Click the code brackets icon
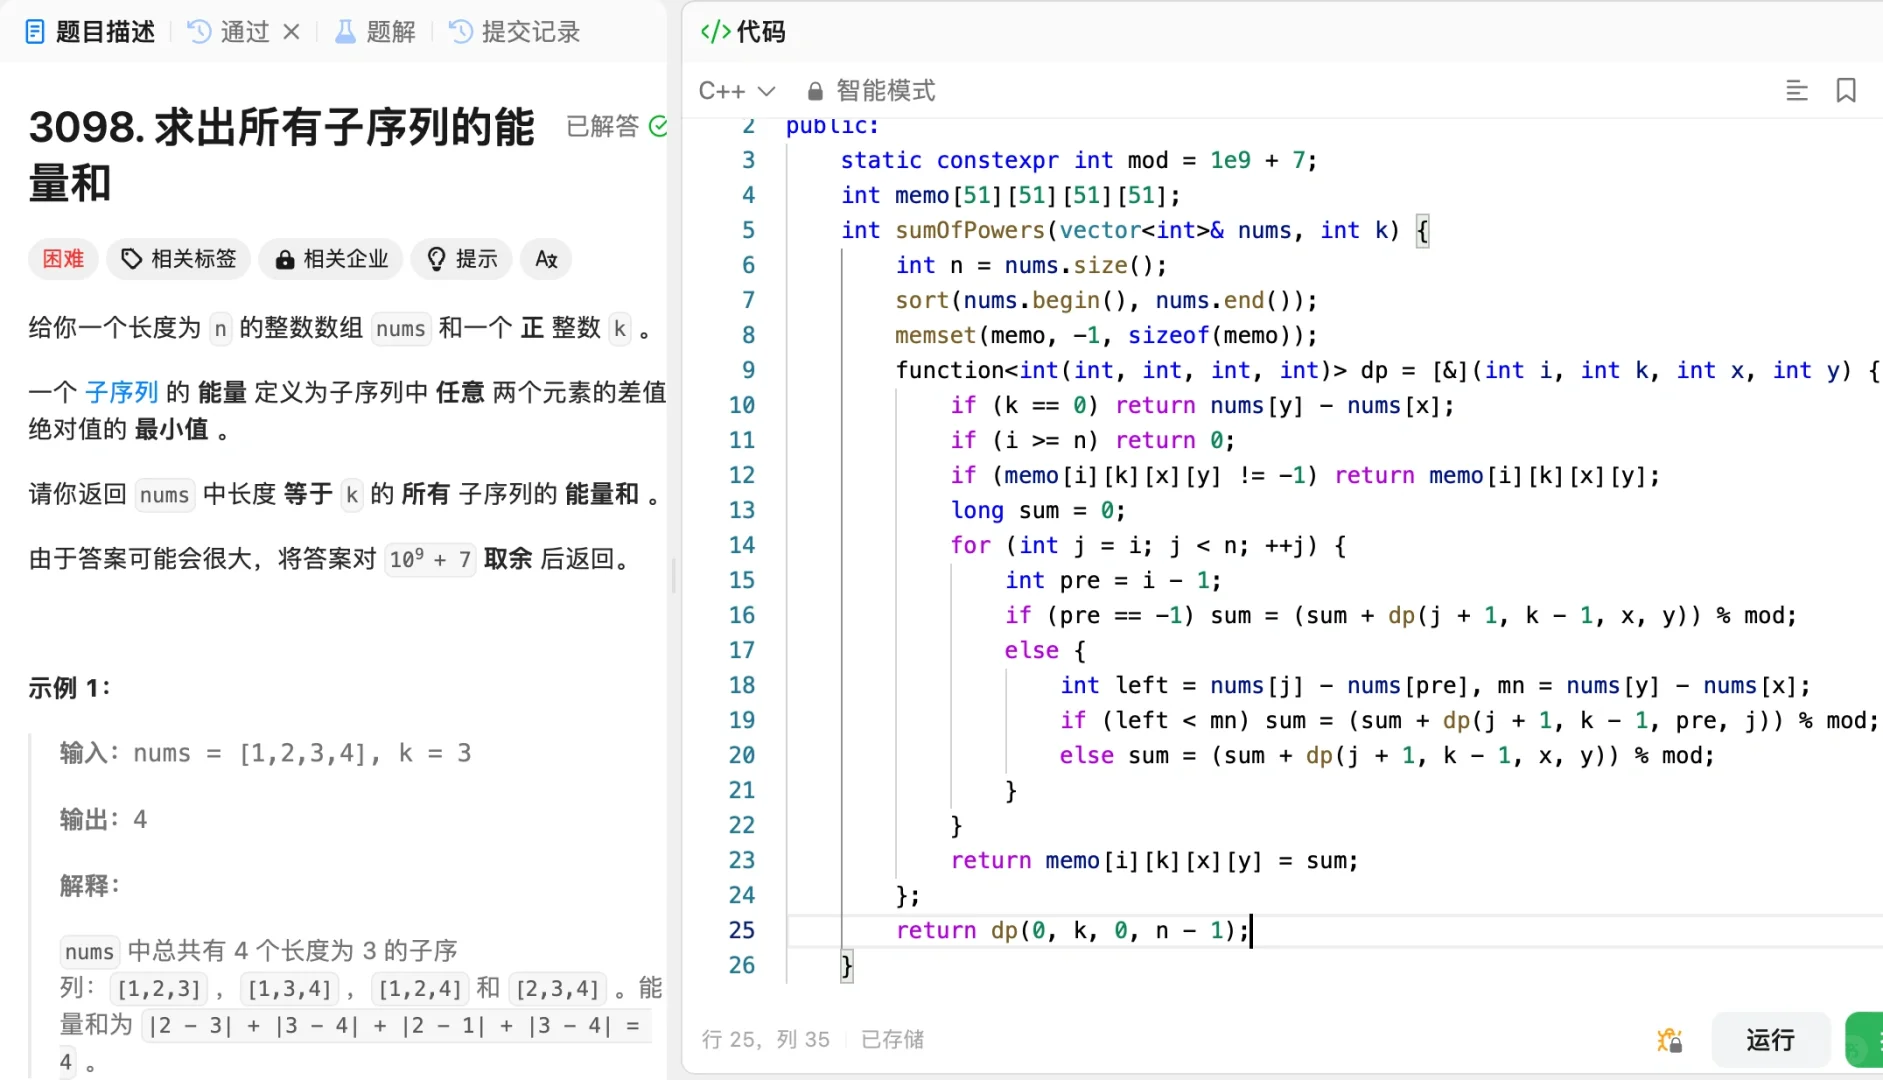 [x=715, y=32]
